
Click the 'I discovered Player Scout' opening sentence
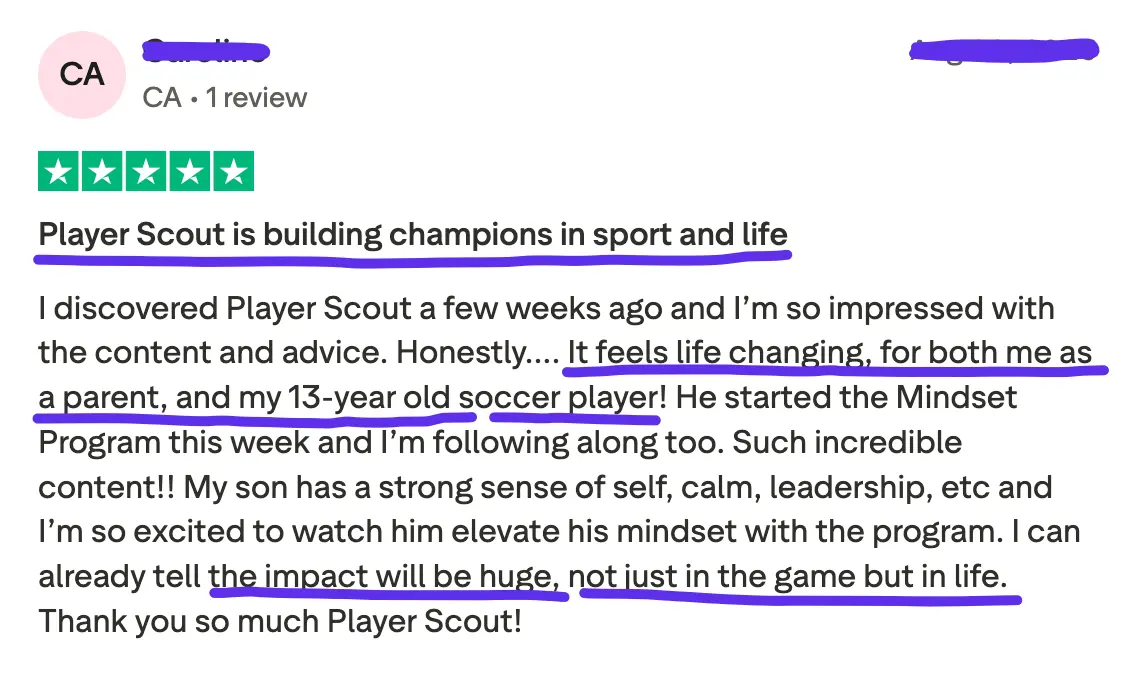(226, 308)
